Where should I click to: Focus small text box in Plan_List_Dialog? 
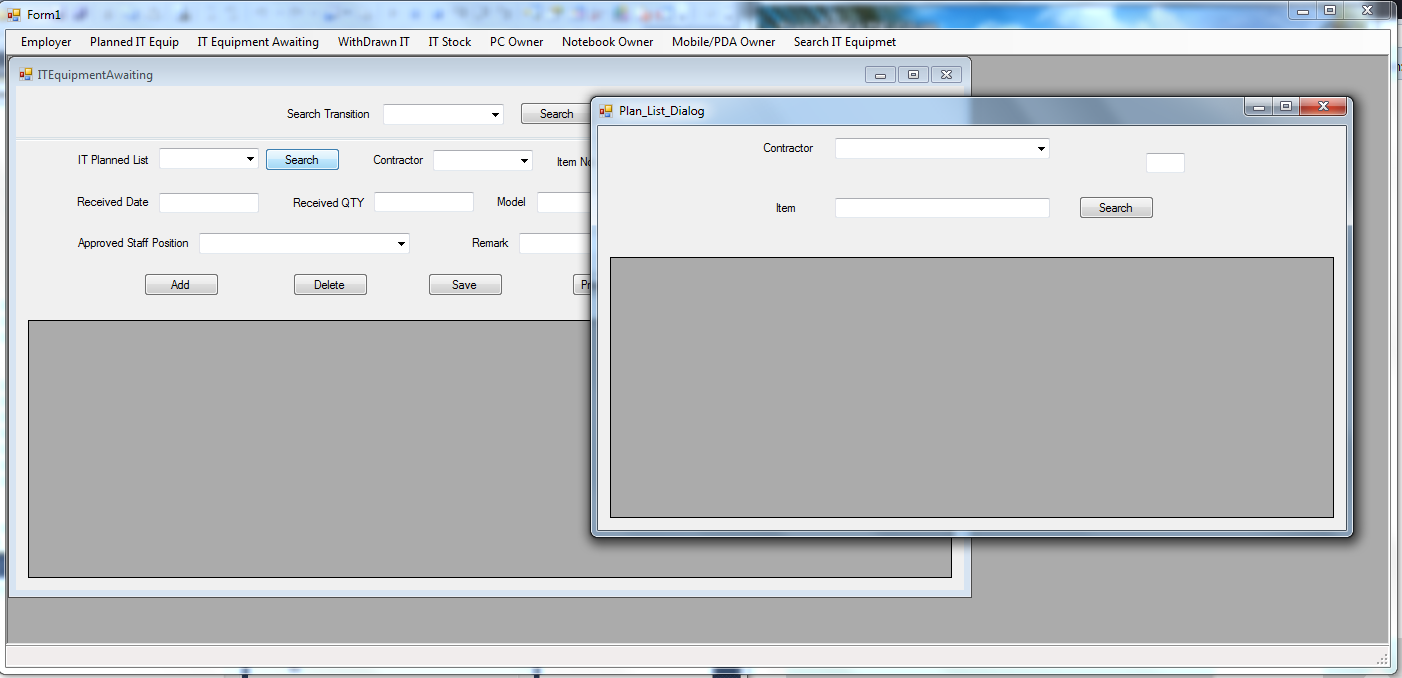(x=1165, y=163)
